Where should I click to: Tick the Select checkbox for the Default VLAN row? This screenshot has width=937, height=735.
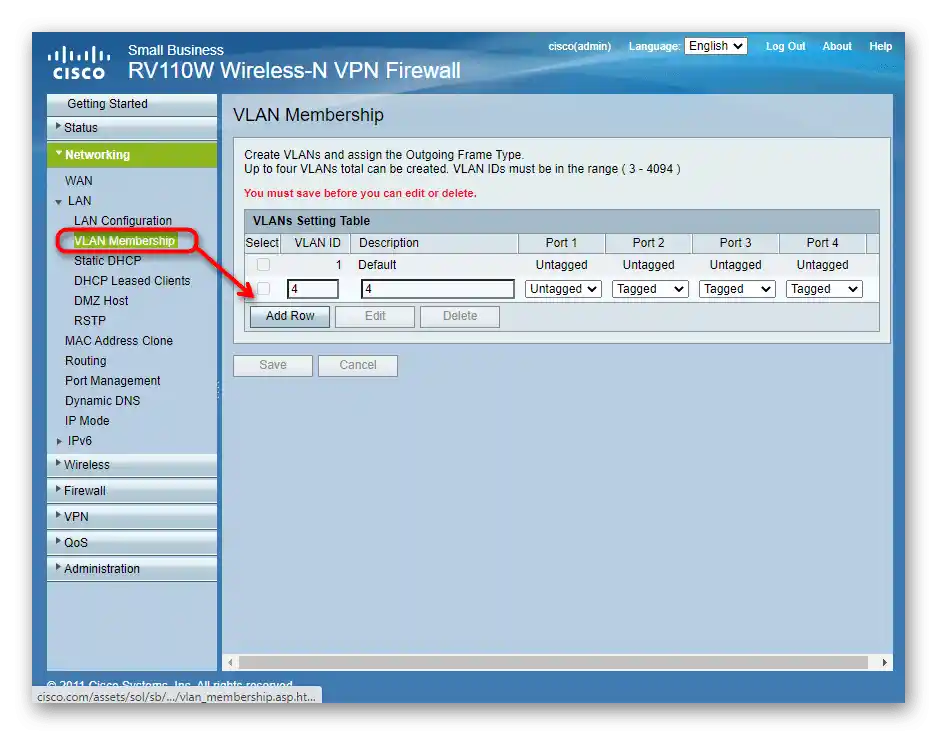click(263, 264)
